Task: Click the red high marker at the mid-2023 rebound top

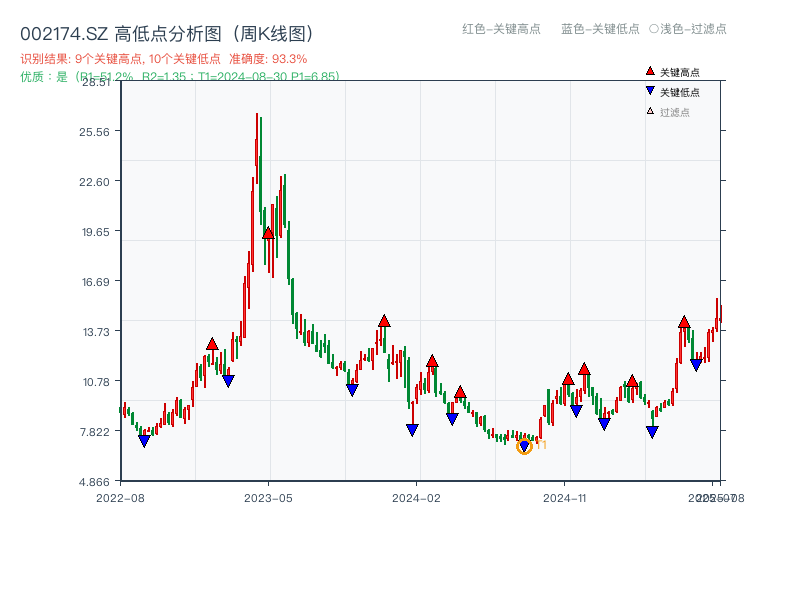Action: (211, 344)
